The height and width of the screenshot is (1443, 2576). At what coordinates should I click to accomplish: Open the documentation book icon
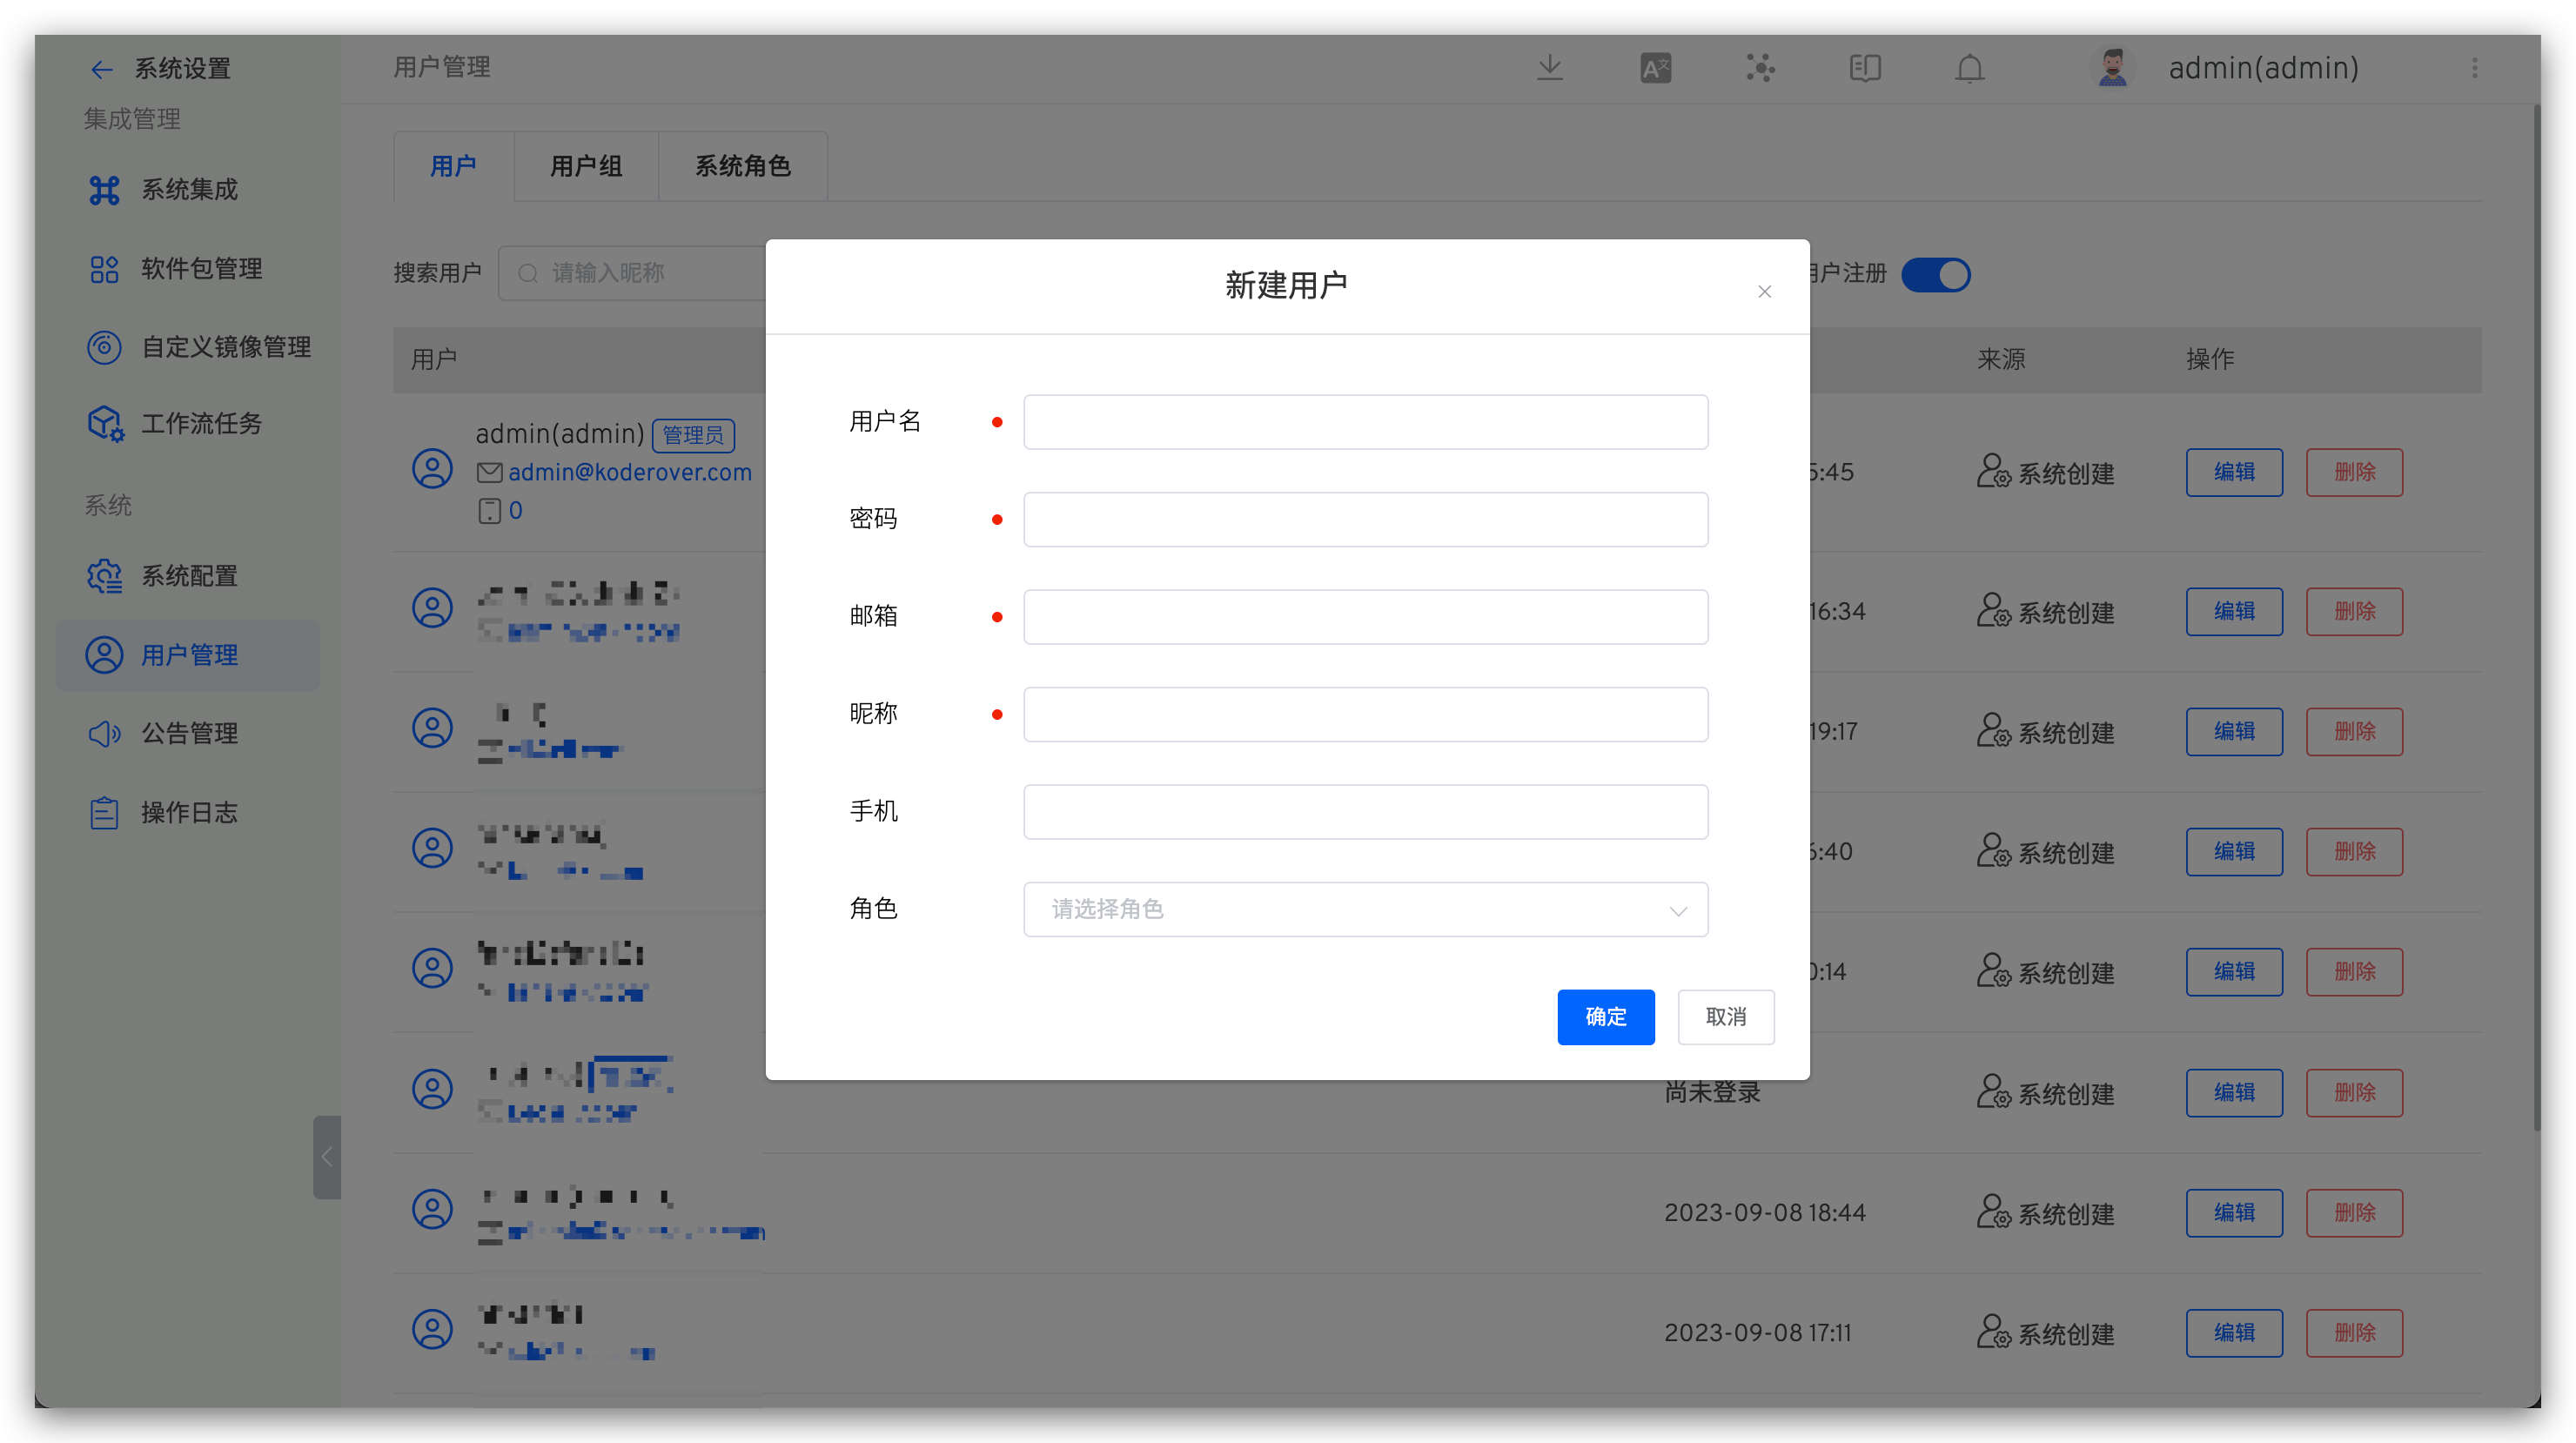(1864, 67)
